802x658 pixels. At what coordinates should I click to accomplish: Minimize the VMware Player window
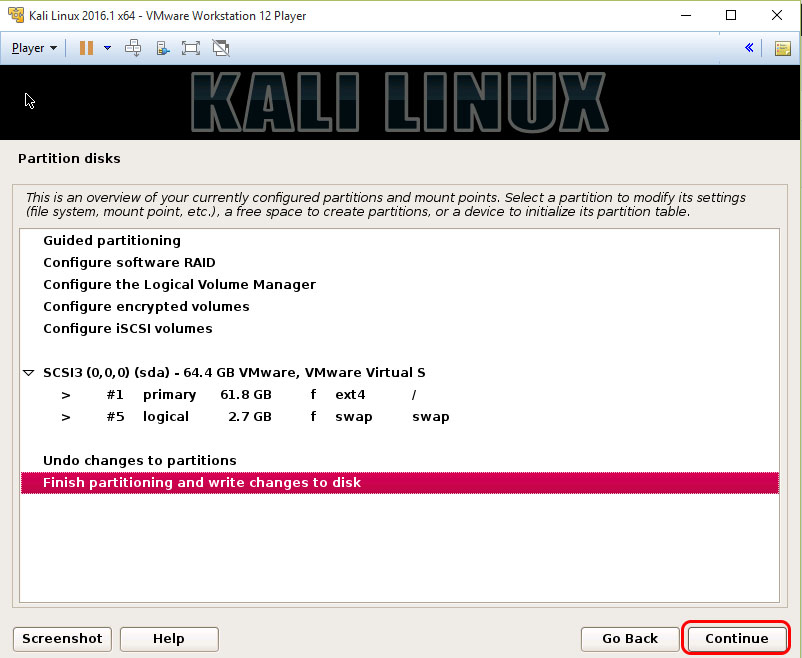(x=686, y=15)
